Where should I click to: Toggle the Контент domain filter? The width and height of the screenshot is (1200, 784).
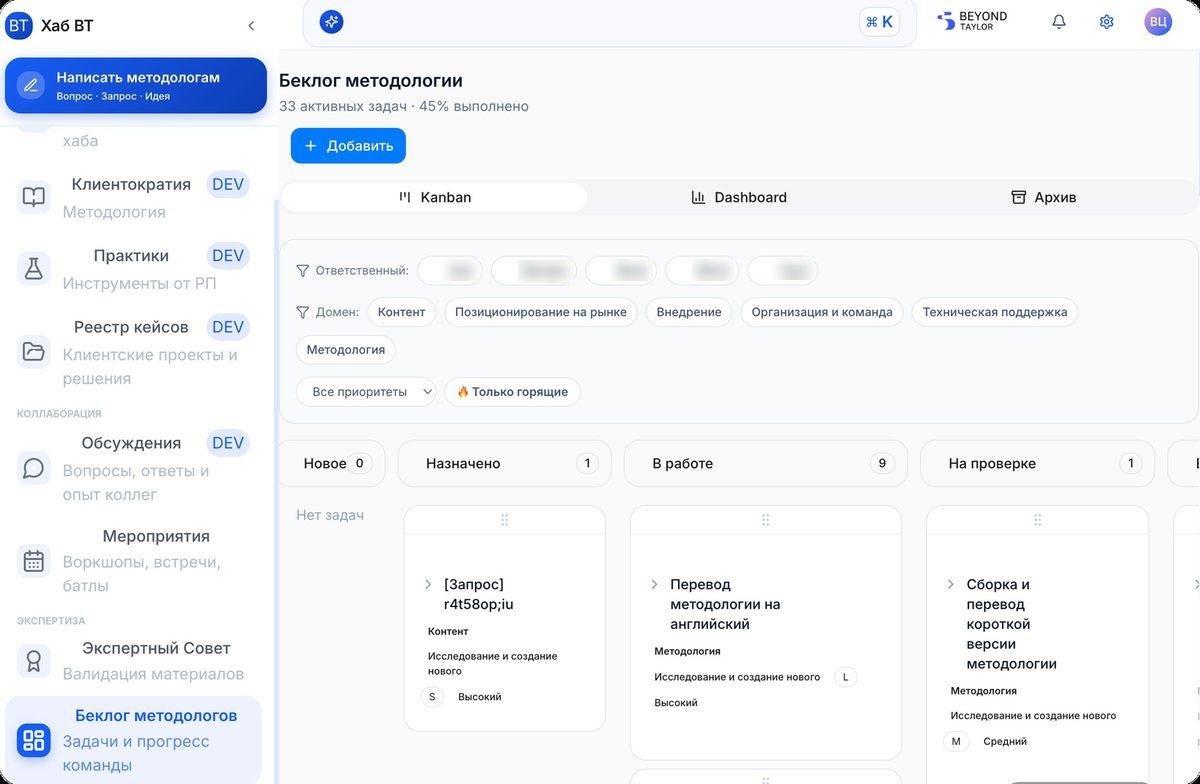tap(402, 312)
